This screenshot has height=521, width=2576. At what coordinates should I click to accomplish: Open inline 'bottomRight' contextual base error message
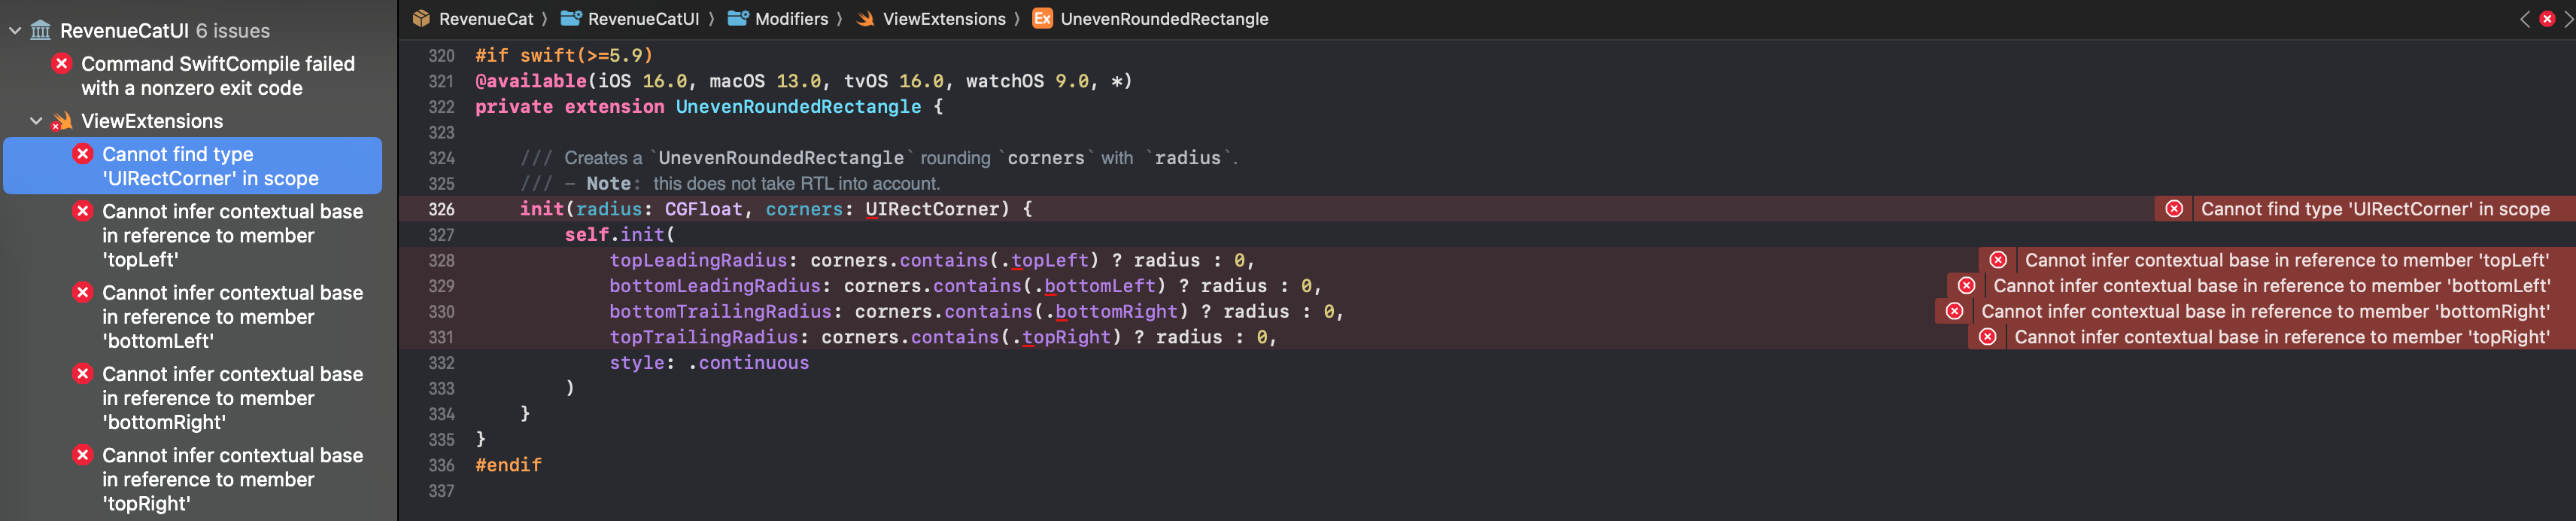tap(2265, 311)
